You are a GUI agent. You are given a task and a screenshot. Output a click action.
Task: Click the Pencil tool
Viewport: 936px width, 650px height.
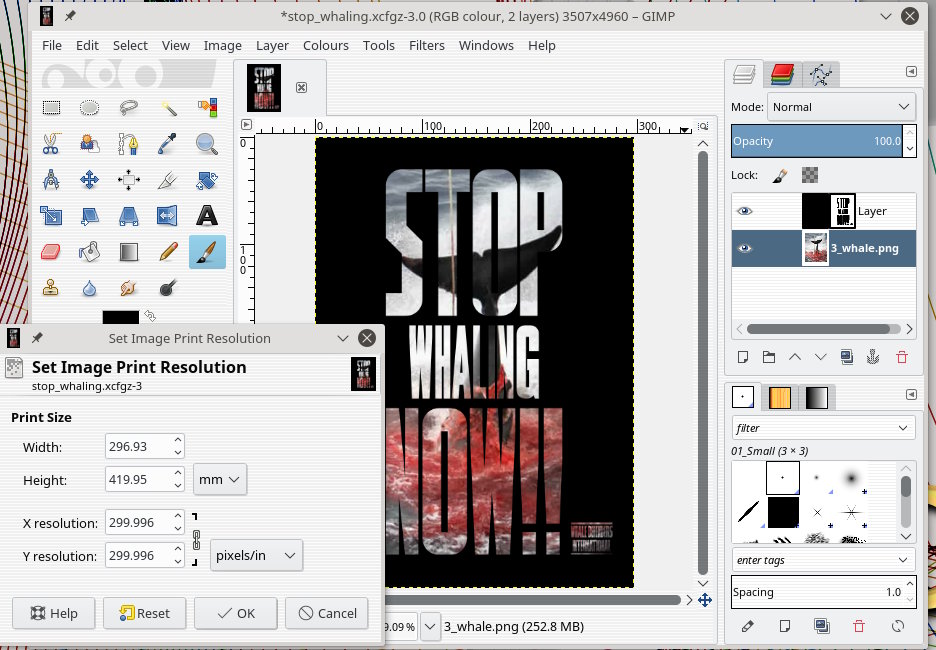coord(168,252)
